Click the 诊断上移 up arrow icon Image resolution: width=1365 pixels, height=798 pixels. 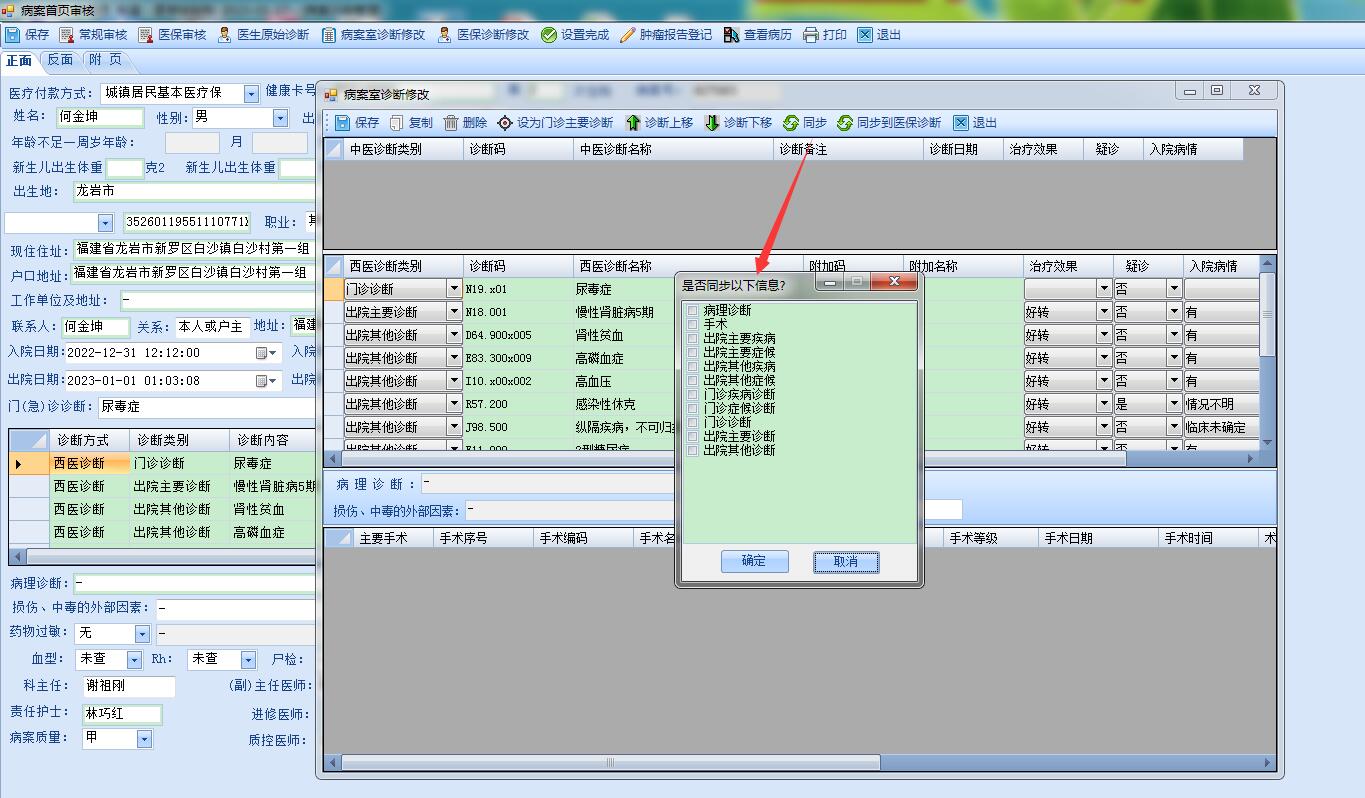[x=633, y=123]
